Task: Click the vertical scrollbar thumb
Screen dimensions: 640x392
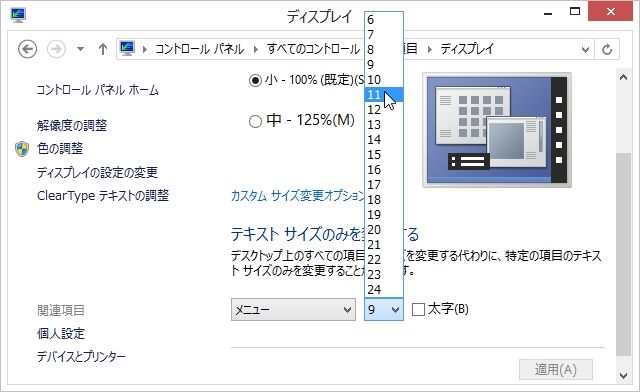Action: [x=623, y=254]
